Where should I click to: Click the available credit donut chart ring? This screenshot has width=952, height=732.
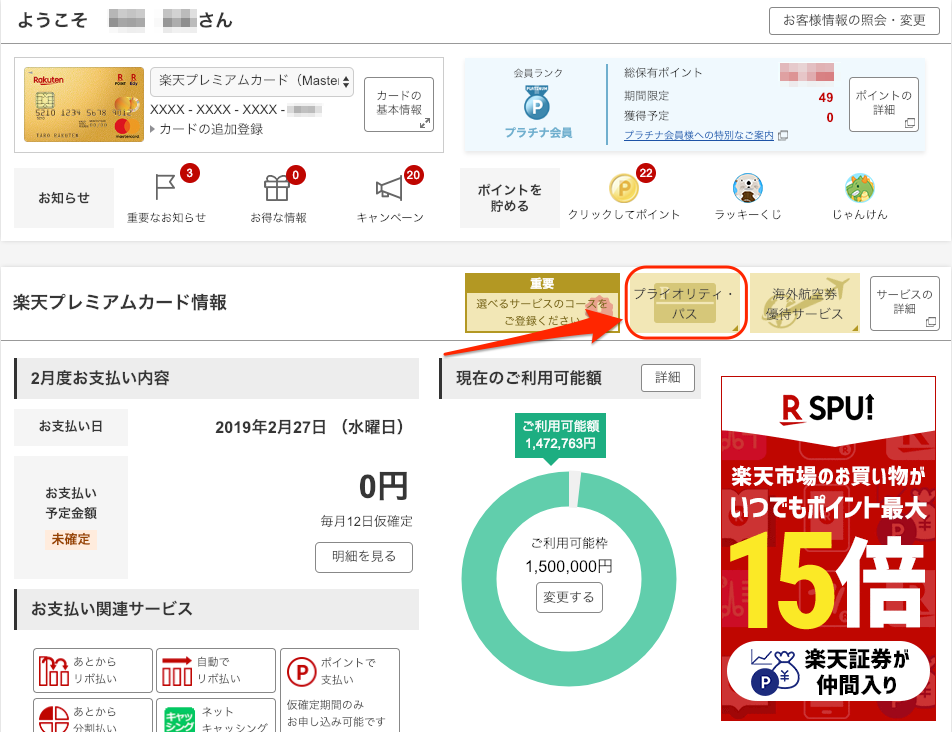point(480,577)
